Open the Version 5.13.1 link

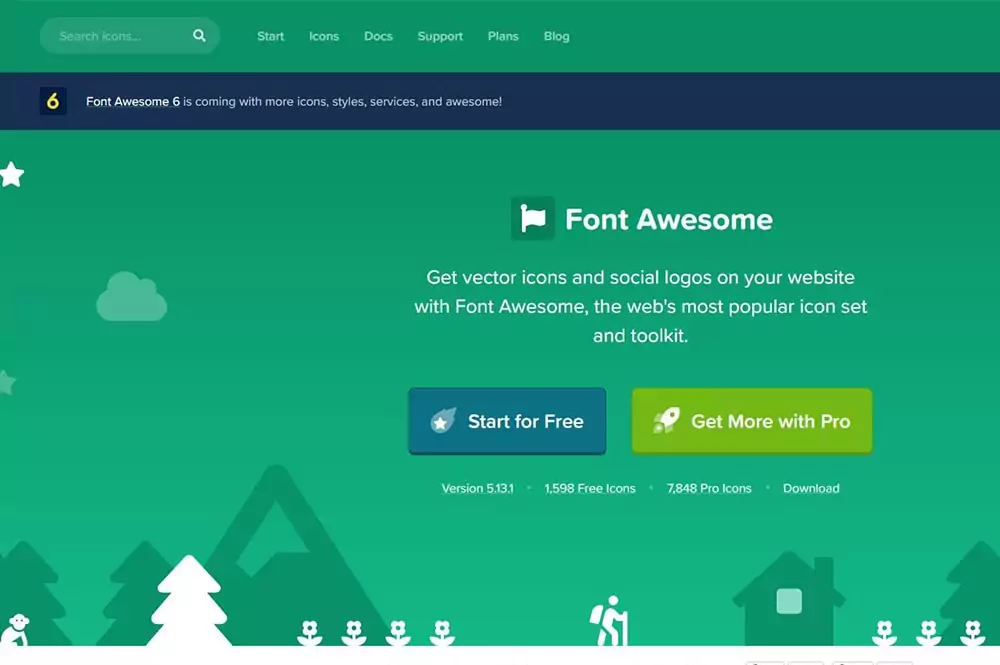478,488
